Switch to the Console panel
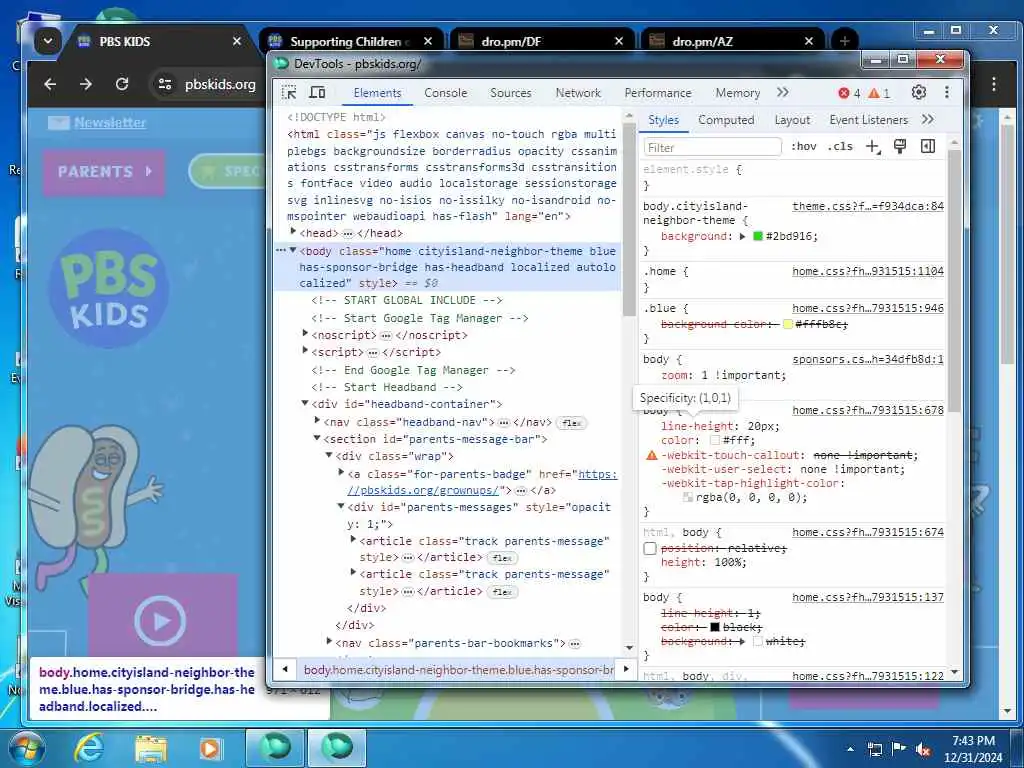The width and height of the screenshot is (1024, 768). click(445, 93)
